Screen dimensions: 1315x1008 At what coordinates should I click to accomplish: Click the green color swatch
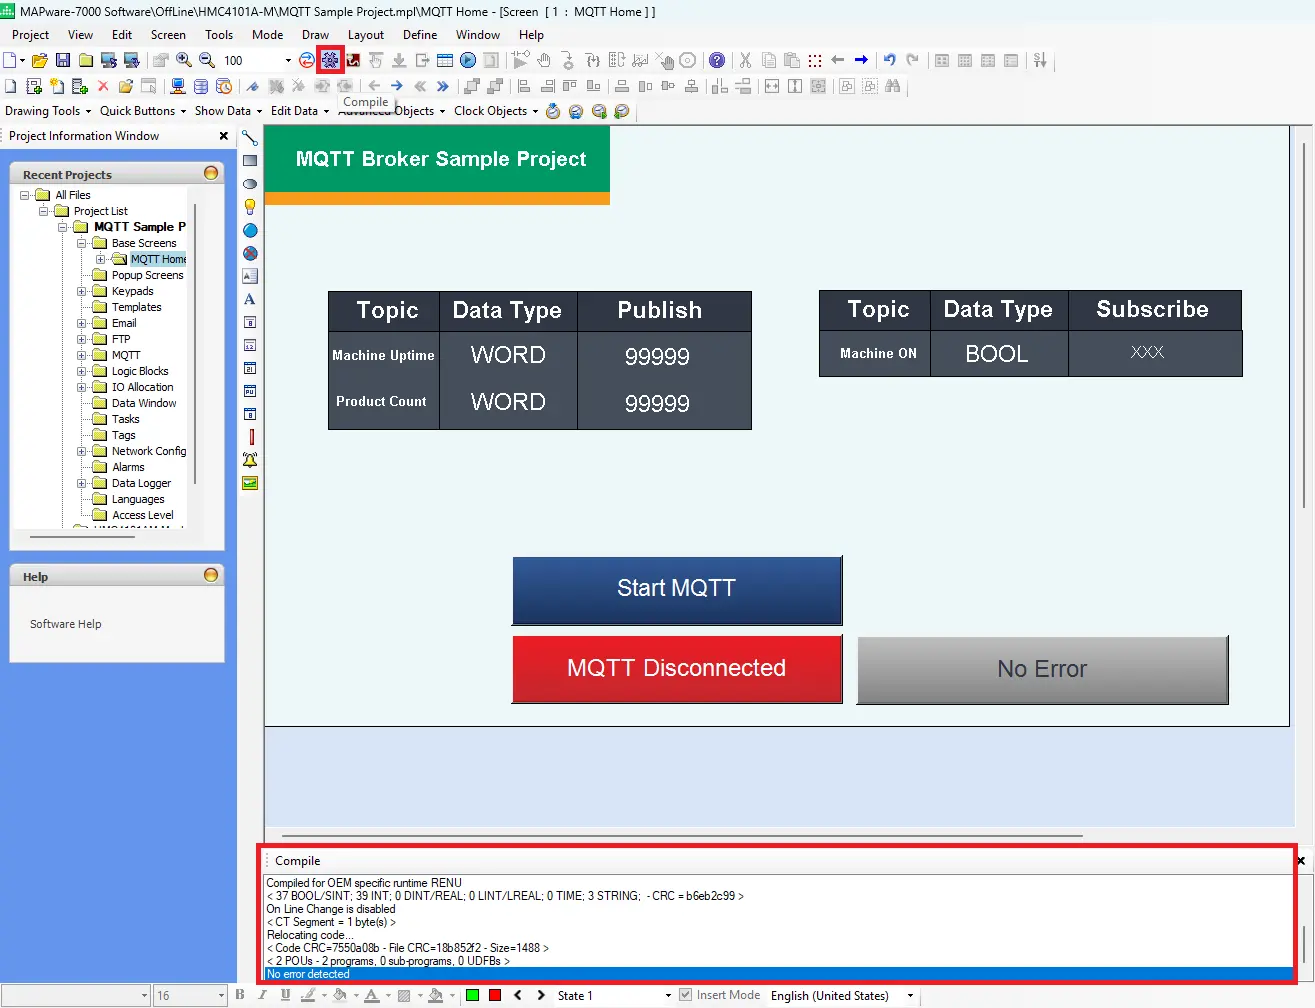click(472, 995)
